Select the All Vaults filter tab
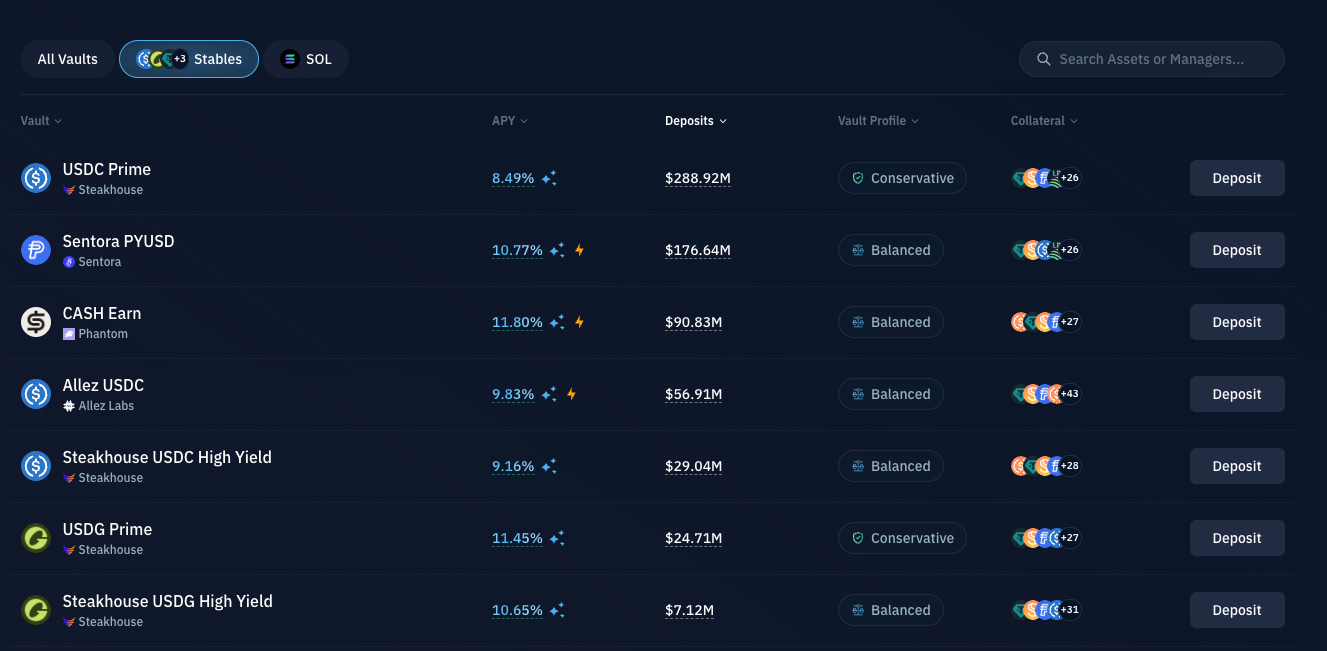 68,59
